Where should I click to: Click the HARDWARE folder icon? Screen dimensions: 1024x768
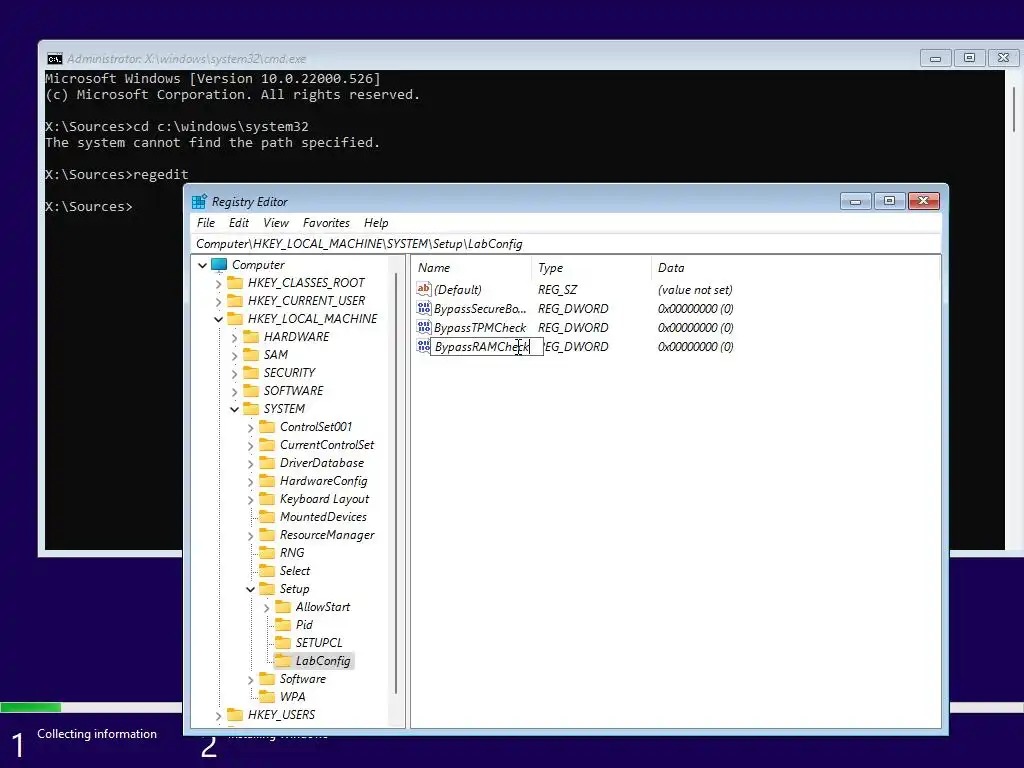point(251,336)
